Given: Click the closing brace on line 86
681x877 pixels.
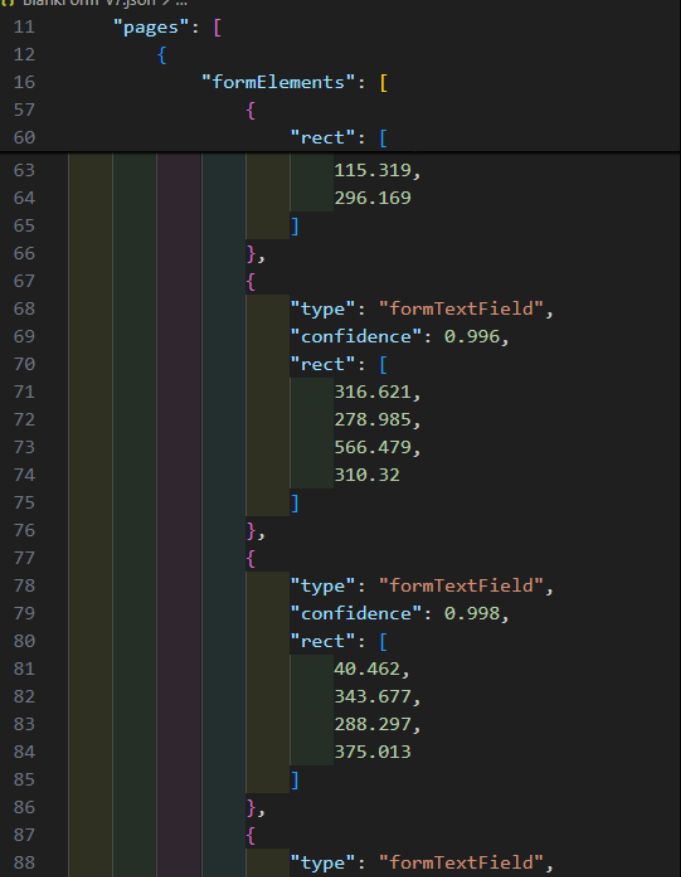Looking at the screenshot, I should [250, 807].
